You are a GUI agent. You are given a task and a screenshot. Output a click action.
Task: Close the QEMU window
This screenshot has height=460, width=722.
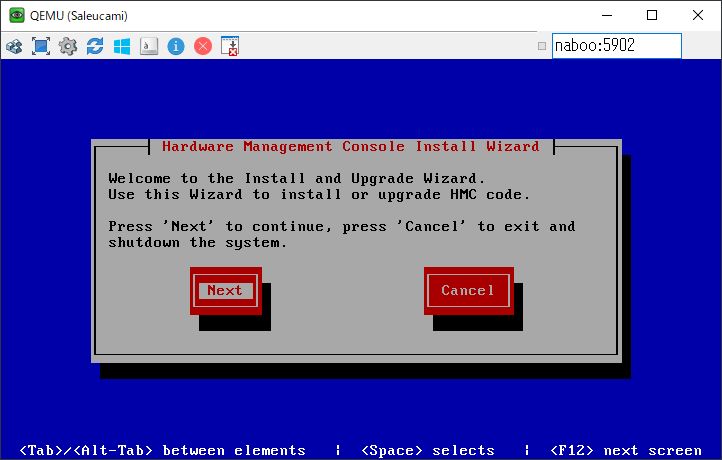pyautogui.click(x=698, y=15)
